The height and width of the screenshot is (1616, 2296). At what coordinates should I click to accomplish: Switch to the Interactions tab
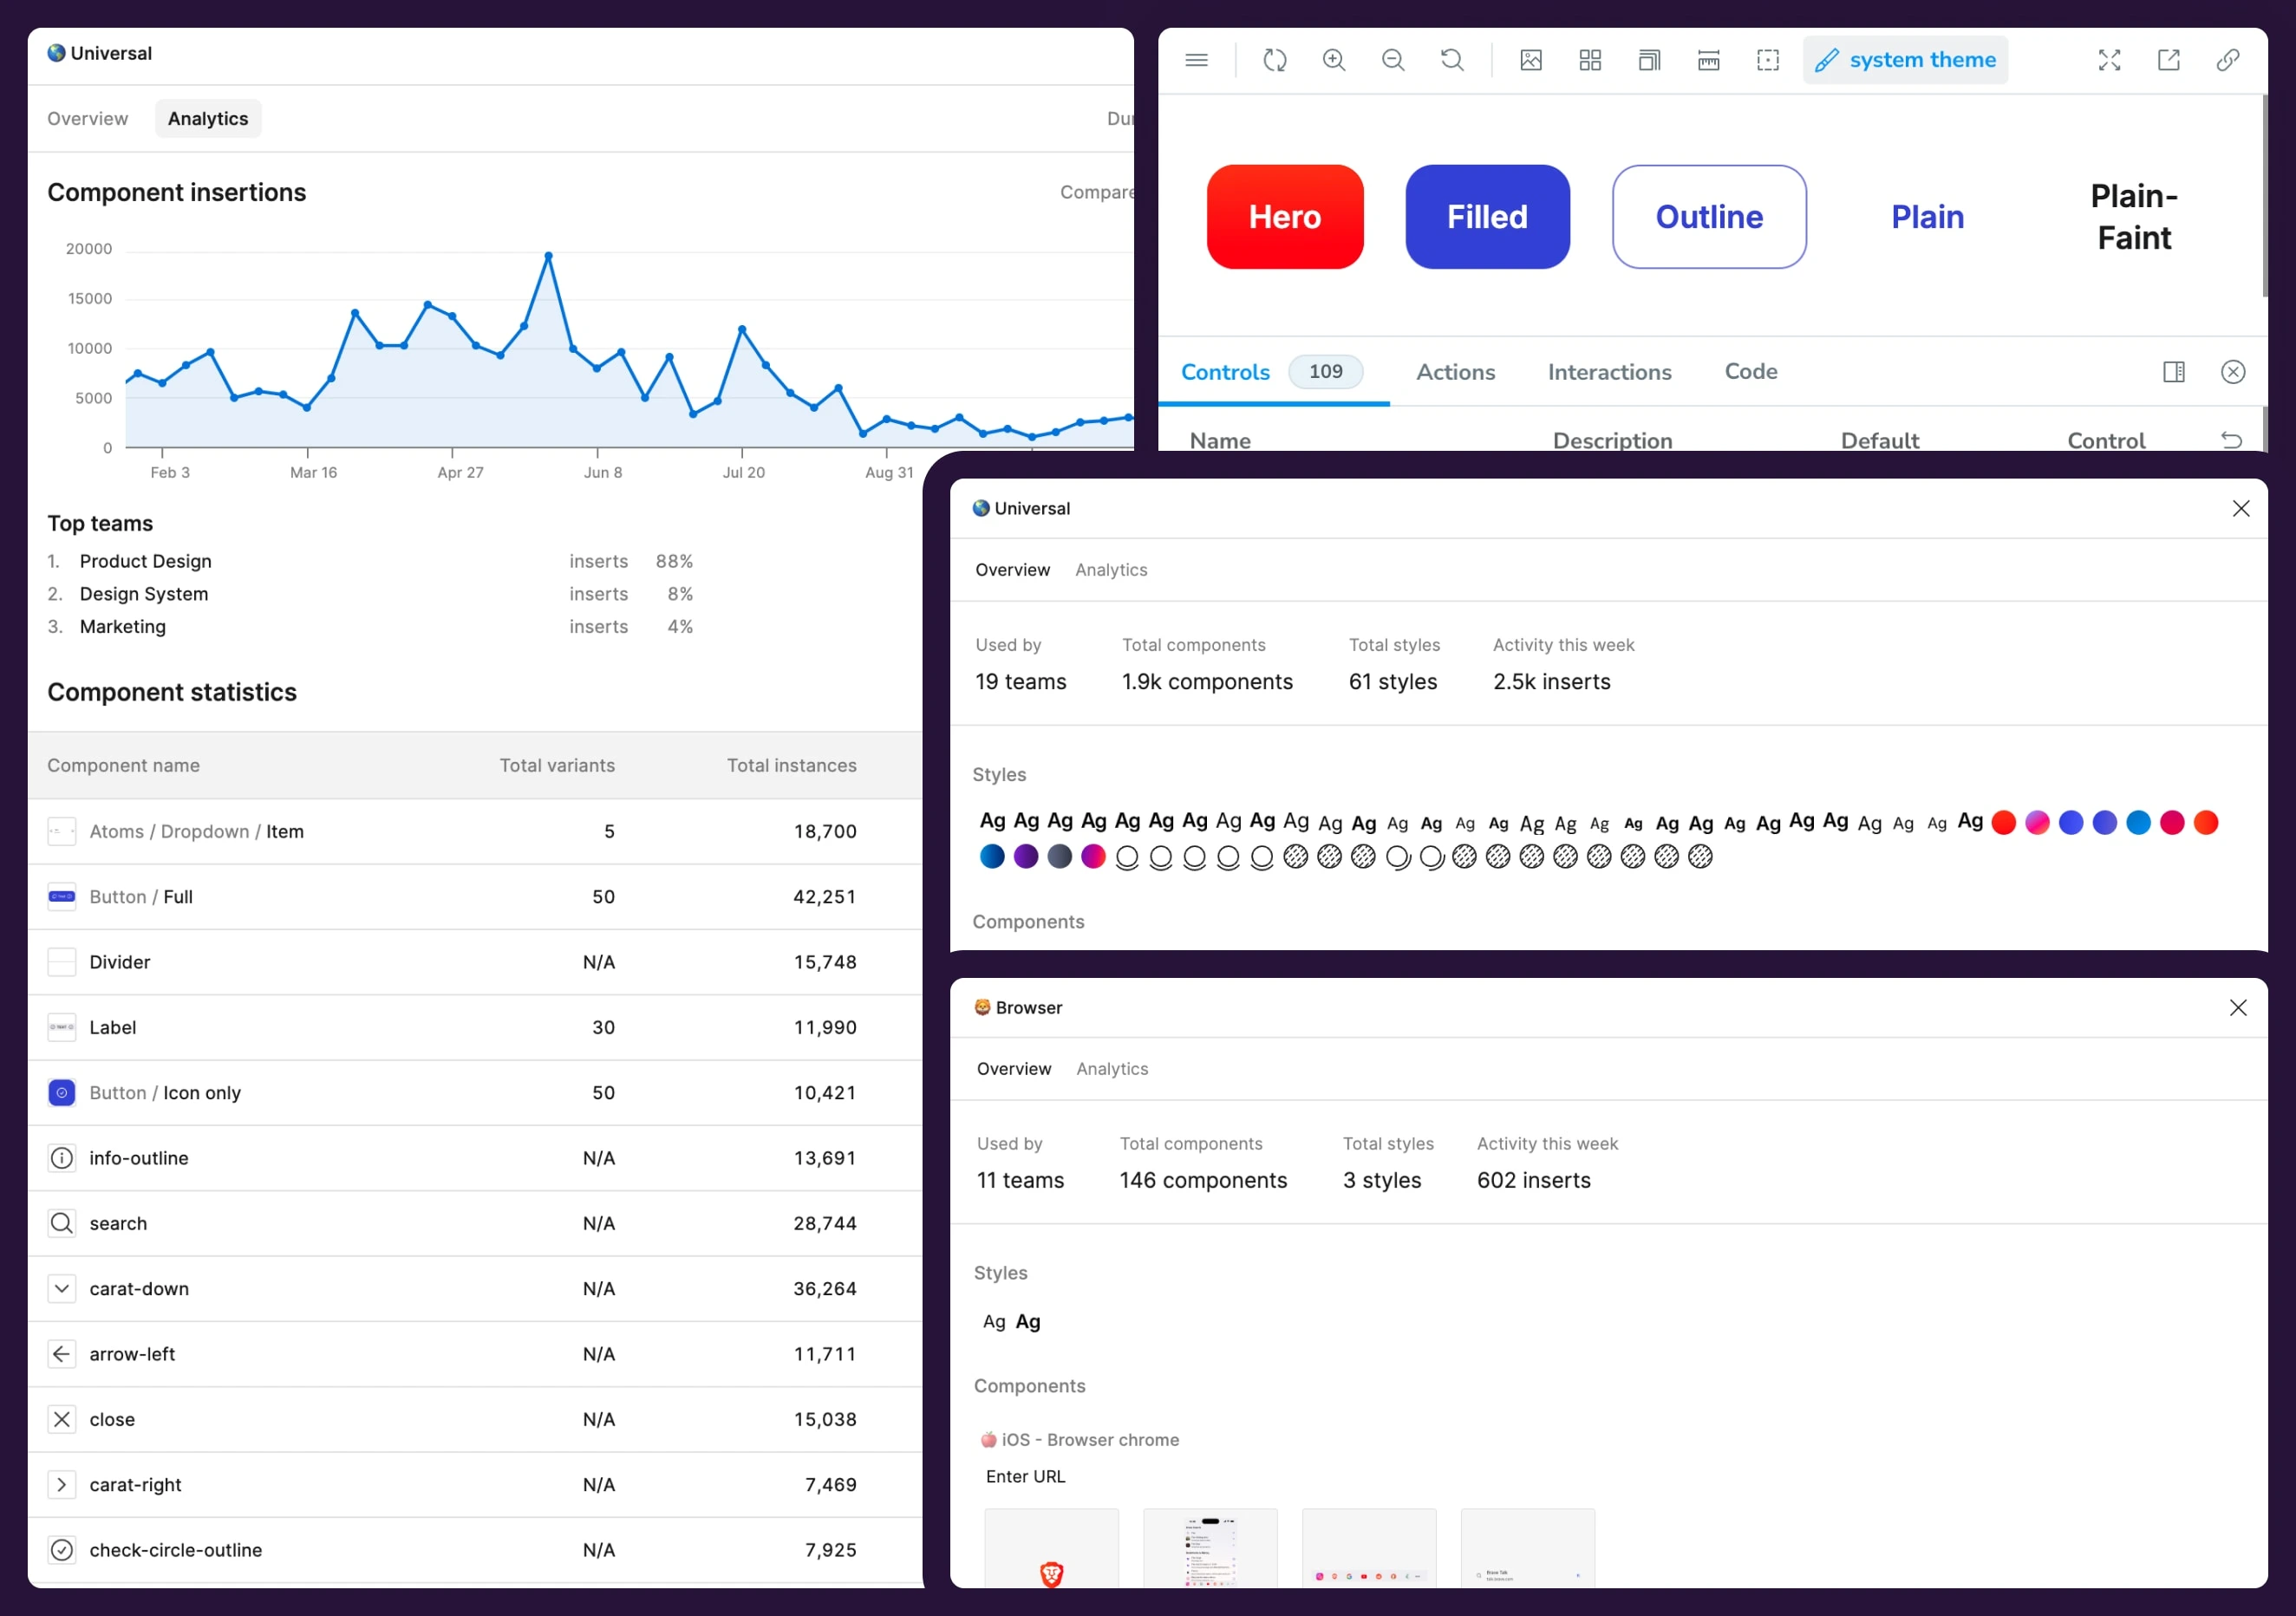1609,372
